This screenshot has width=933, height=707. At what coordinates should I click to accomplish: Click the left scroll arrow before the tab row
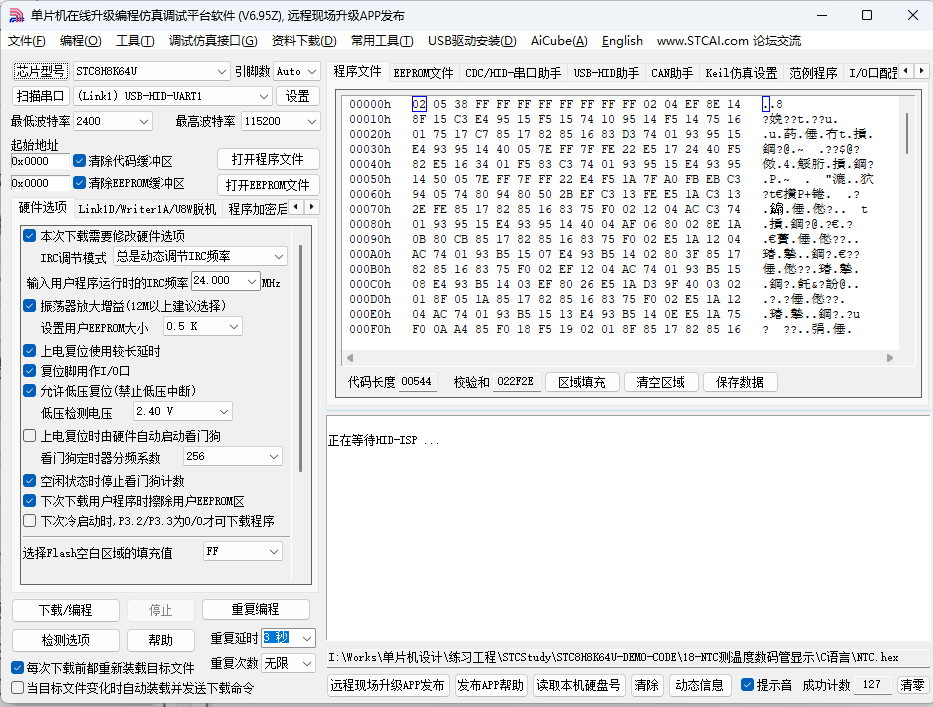pyautogui.click(x=906, y=71)
